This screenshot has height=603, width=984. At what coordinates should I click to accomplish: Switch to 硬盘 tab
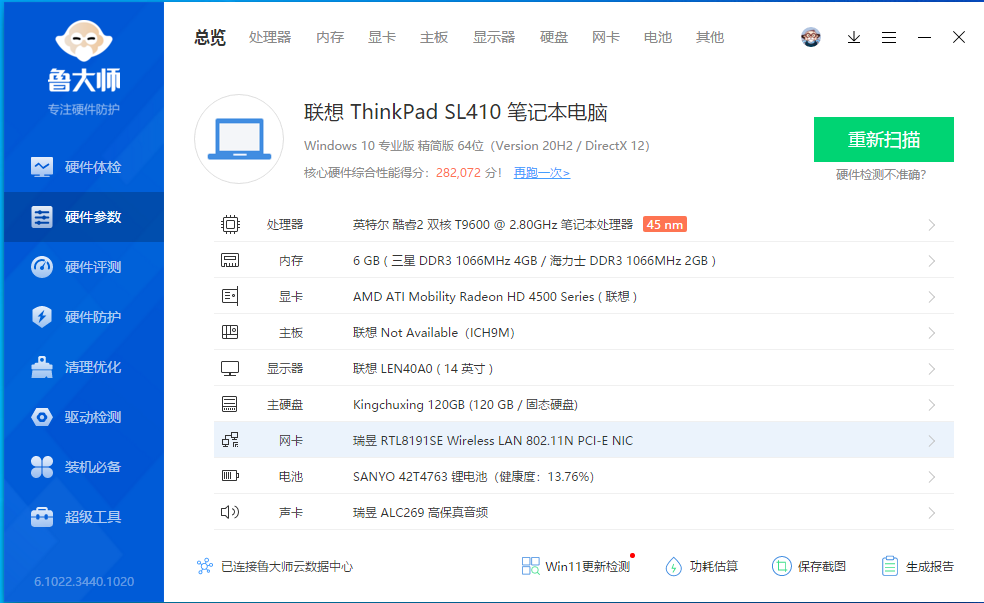click(x=554, y=38)
